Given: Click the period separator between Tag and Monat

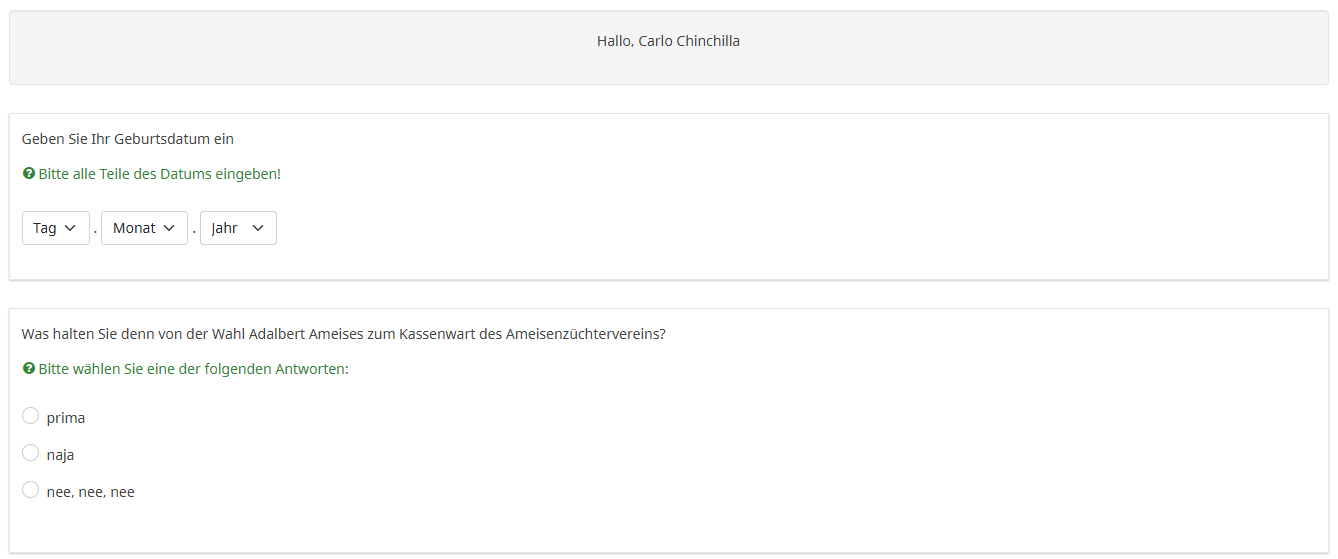Looking at the screenshot, I should coord(95,229).
